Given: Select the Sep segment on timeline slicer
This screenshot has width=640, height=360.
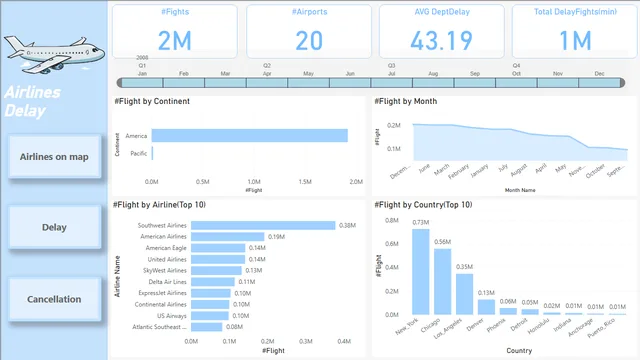Looking at the screenshot, I should (x=475, y=83).
